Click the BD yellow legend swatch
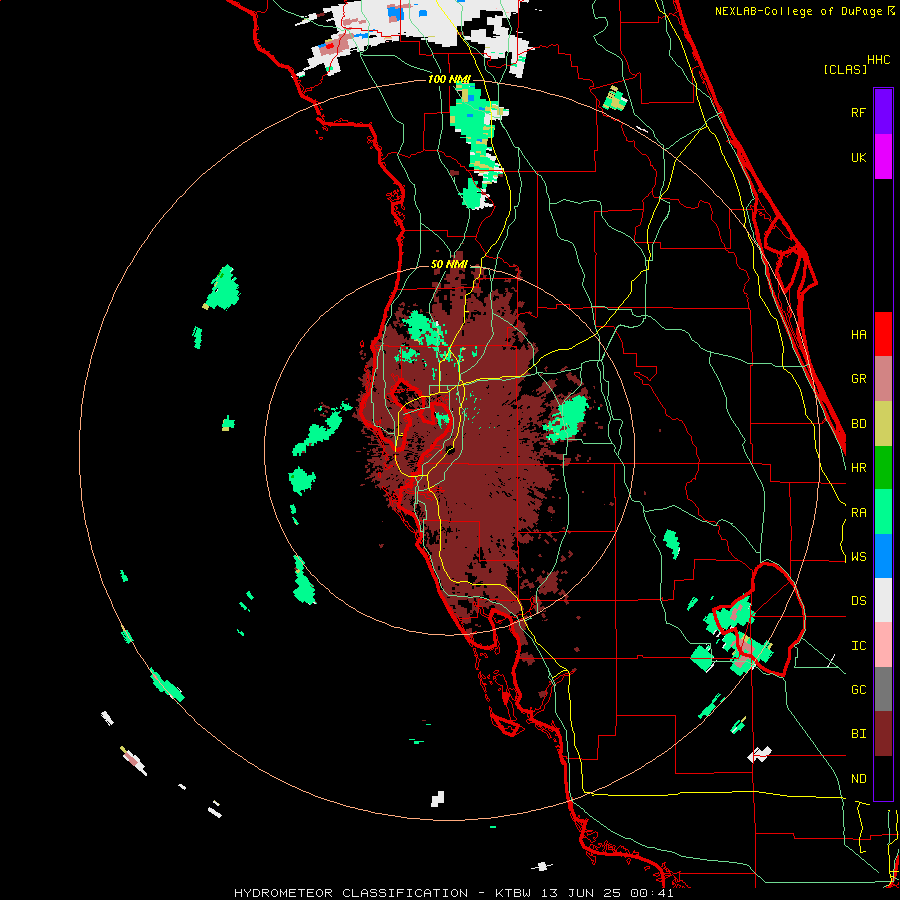 (x=883, y=424)
